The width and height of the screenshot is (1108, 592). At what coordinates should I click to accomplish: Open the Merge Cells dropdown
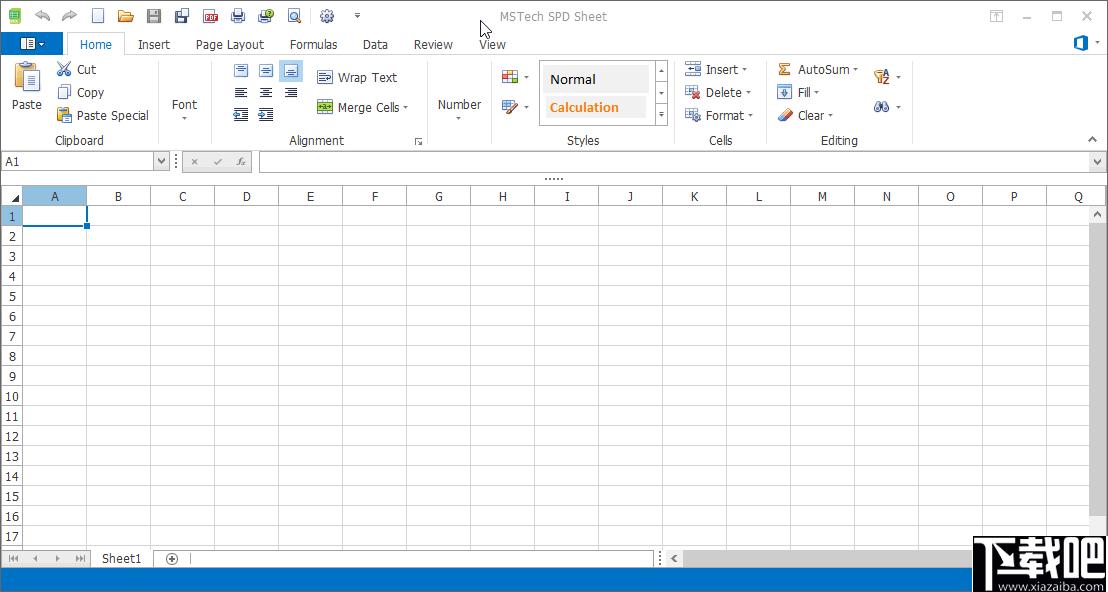click(363, 107)
